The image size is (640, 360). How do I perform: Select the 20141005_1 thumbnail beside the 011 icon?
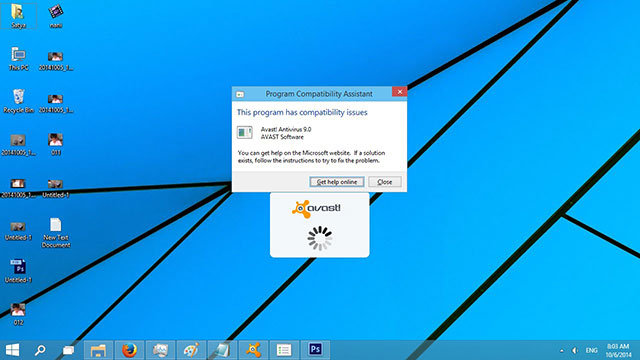18,145
